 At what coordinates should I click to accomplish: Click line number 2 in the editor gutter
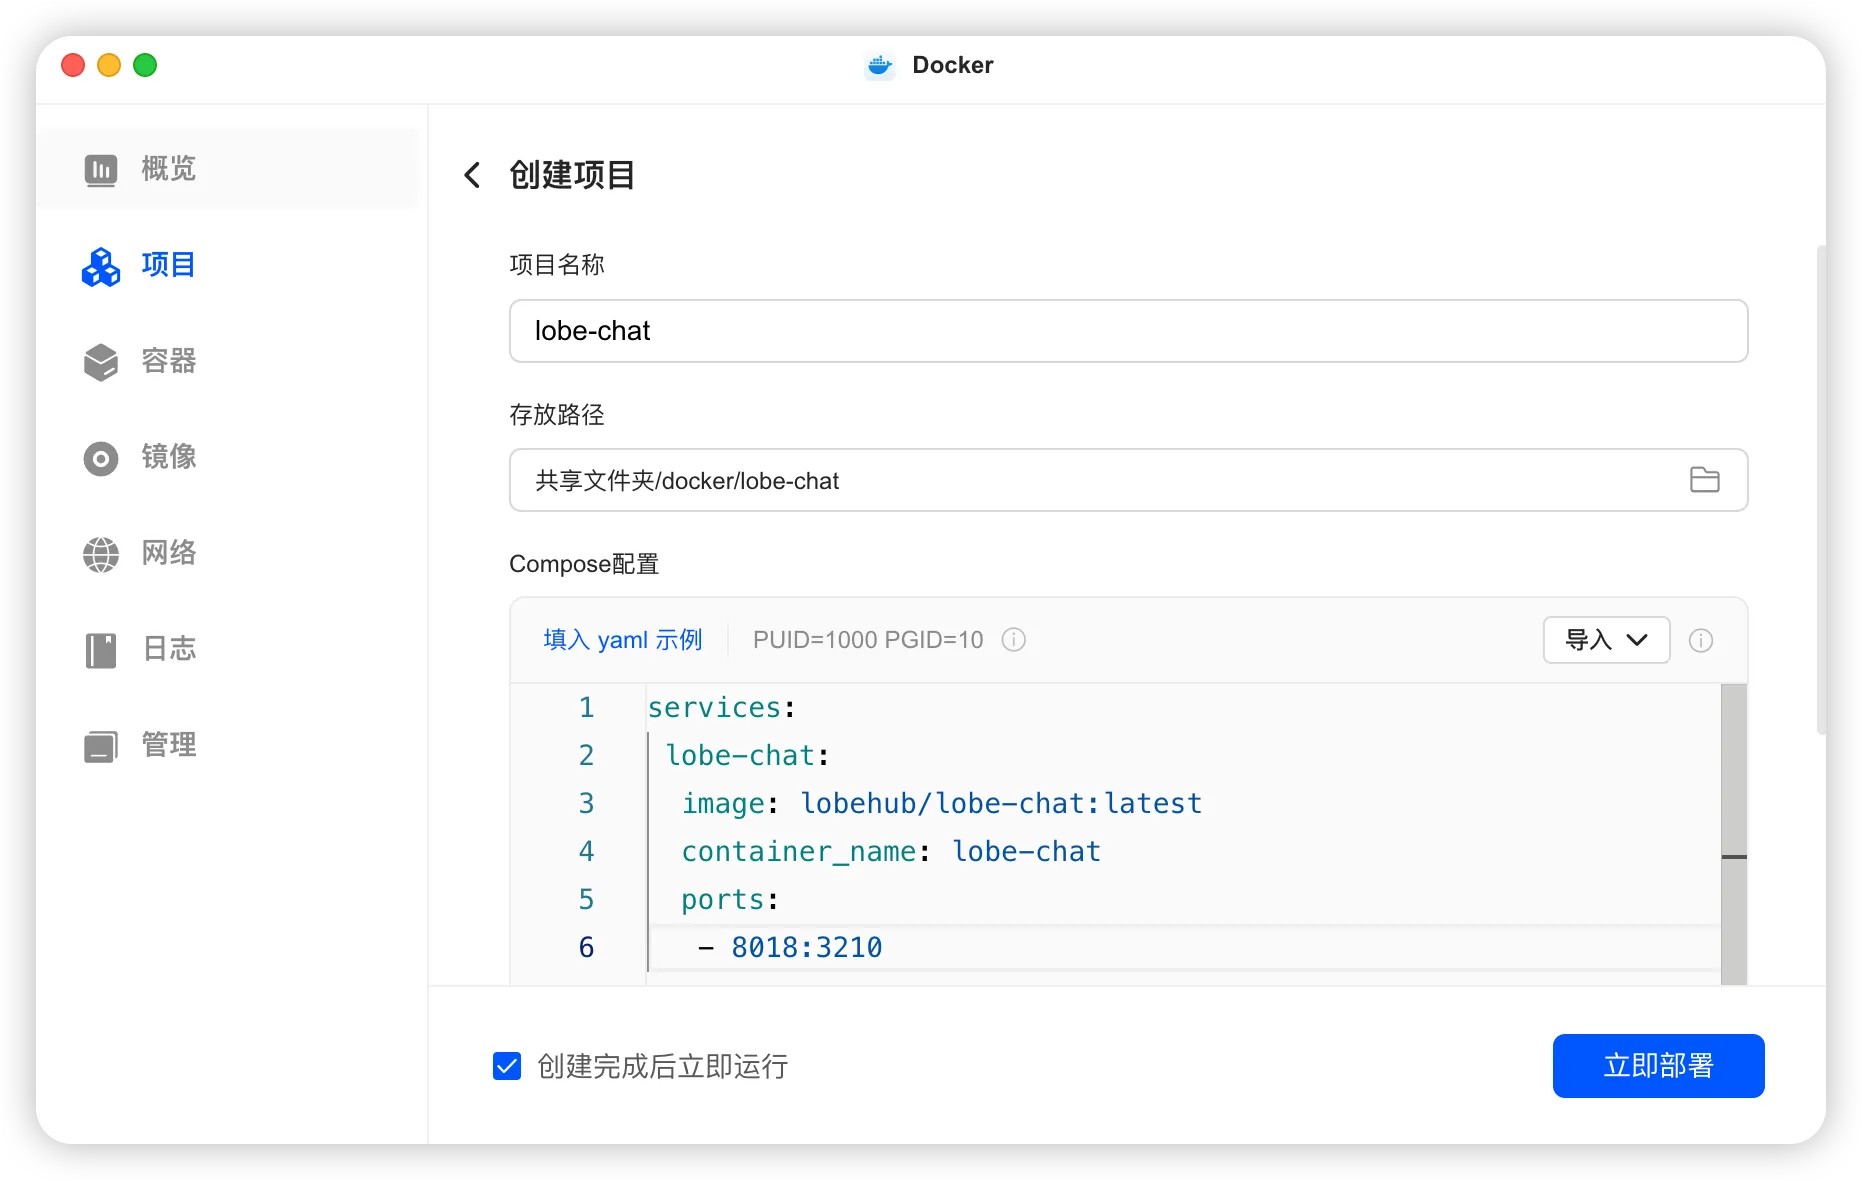(x=587, y=756)
